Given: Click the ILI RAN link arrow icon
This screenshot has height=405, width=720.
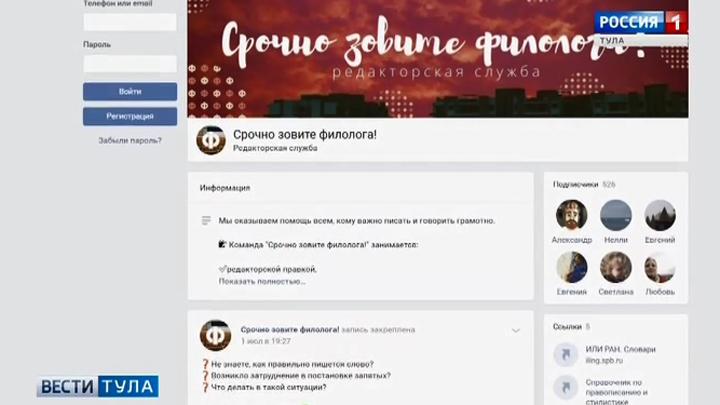Looking at the screenshot, I should tap(566, 354).
